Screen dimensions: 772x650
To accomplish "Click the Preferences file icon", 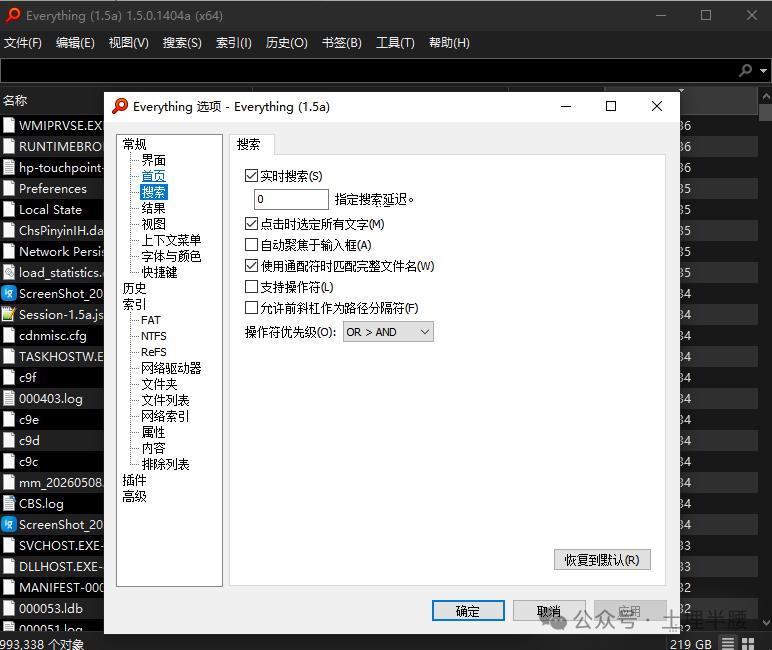I will 9,188.
